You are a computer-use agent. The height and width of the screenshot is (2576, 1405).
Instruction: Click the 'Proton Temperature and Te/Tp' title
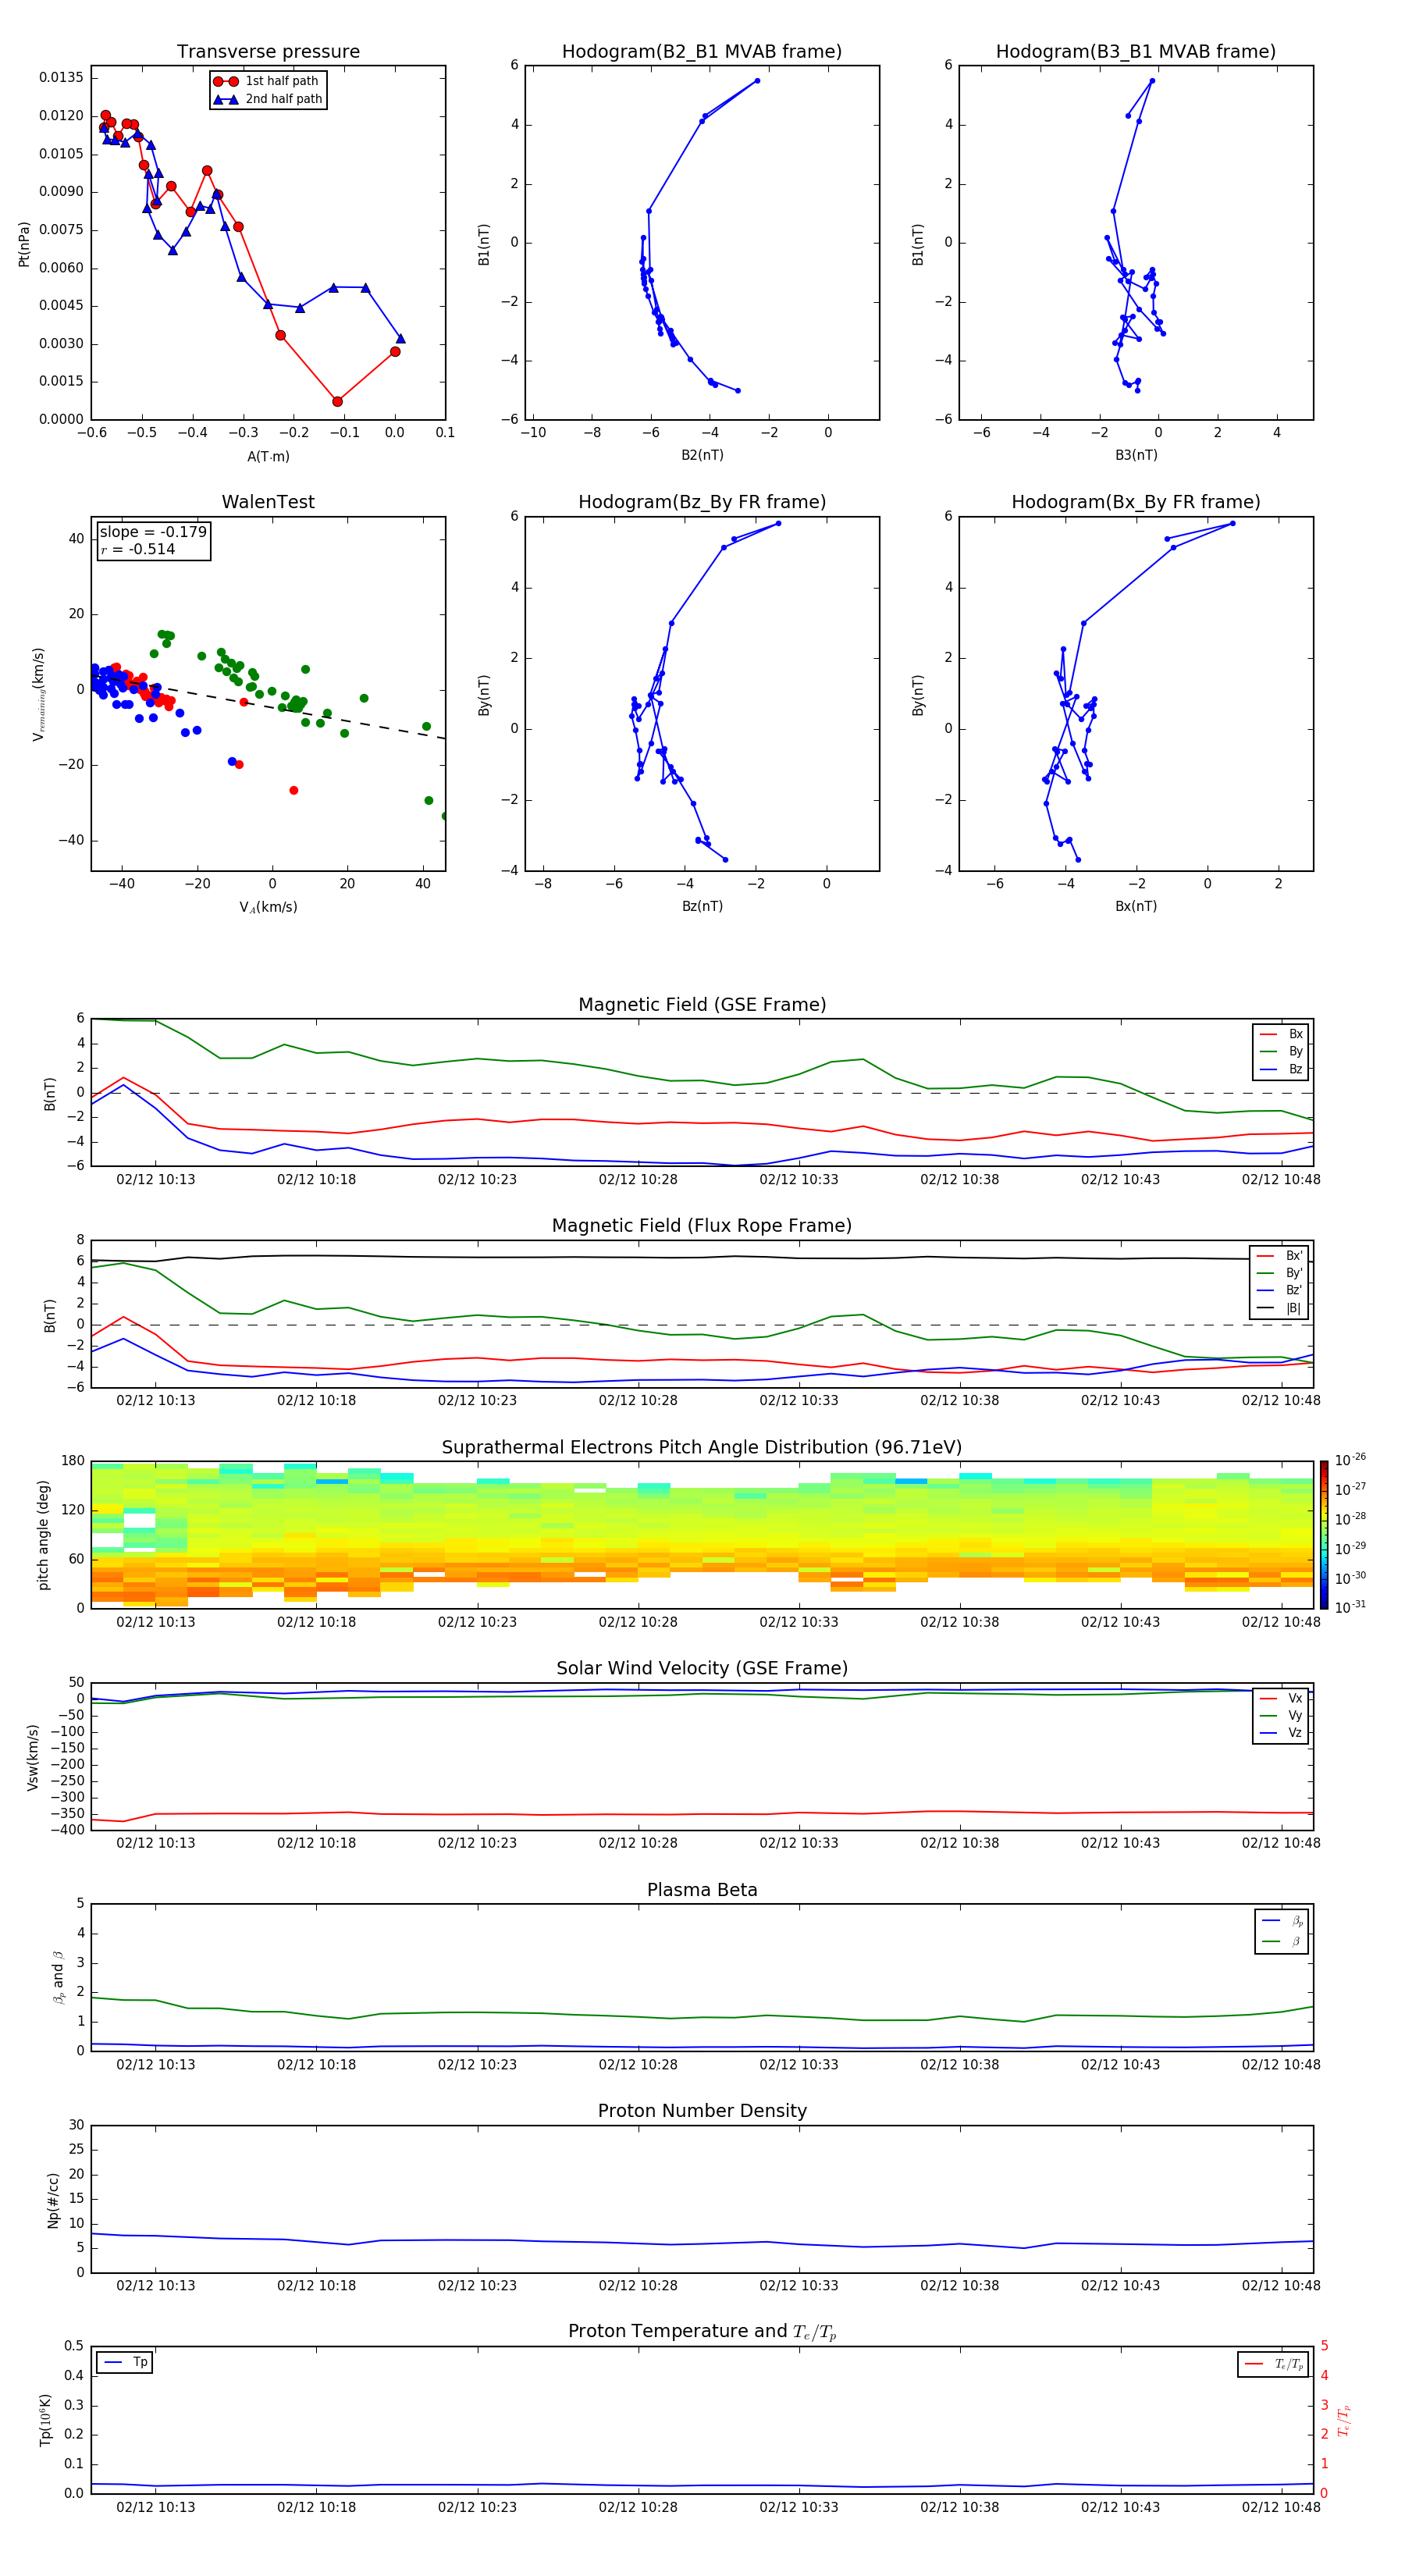click(x=702, y=2332)
